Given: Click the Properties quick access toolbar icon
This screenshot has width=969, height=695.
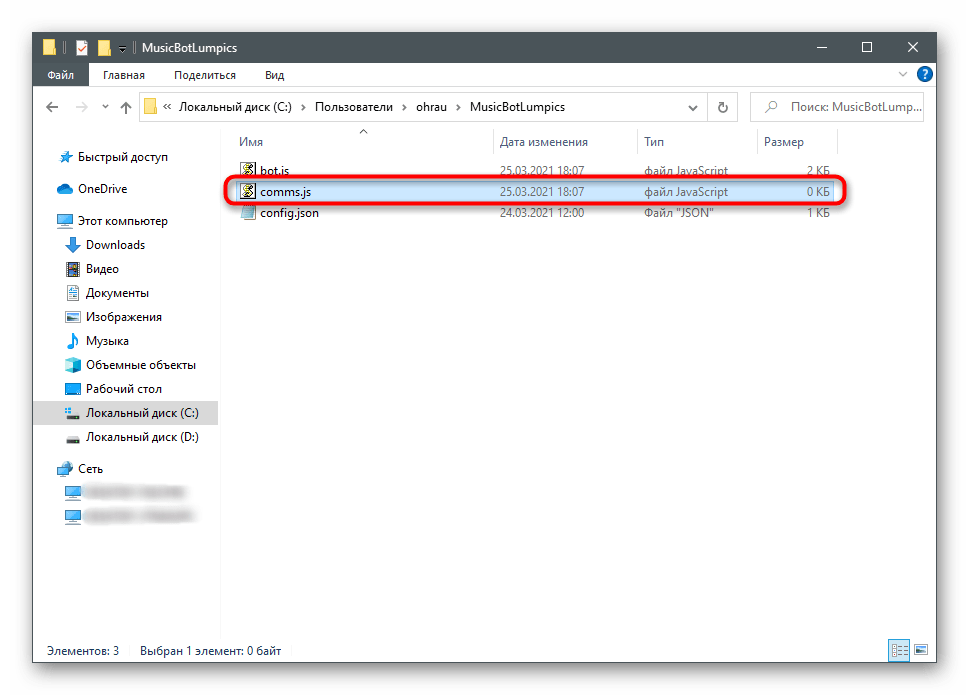Looking at the screenshot, I should click(x=82, y=47).
